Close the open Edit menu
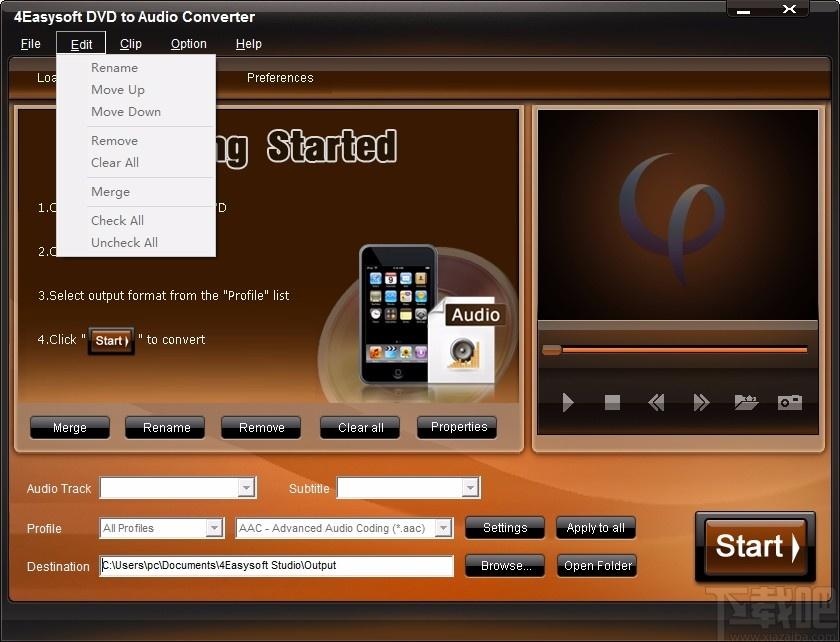 pyautogui.click(x=81, y=44)
